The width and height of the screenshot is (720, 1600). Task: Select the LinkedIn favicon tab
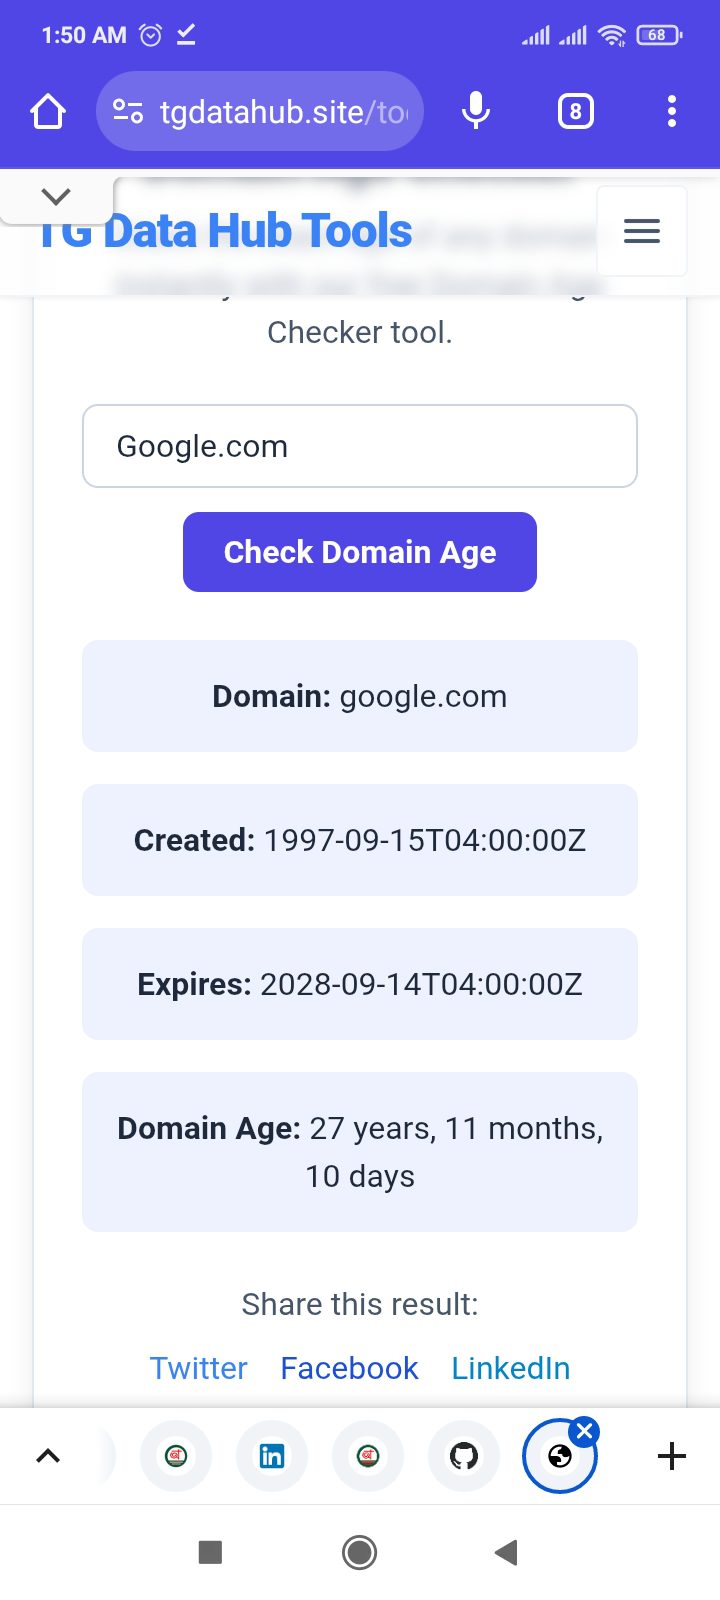click(x=271, y=1456)
